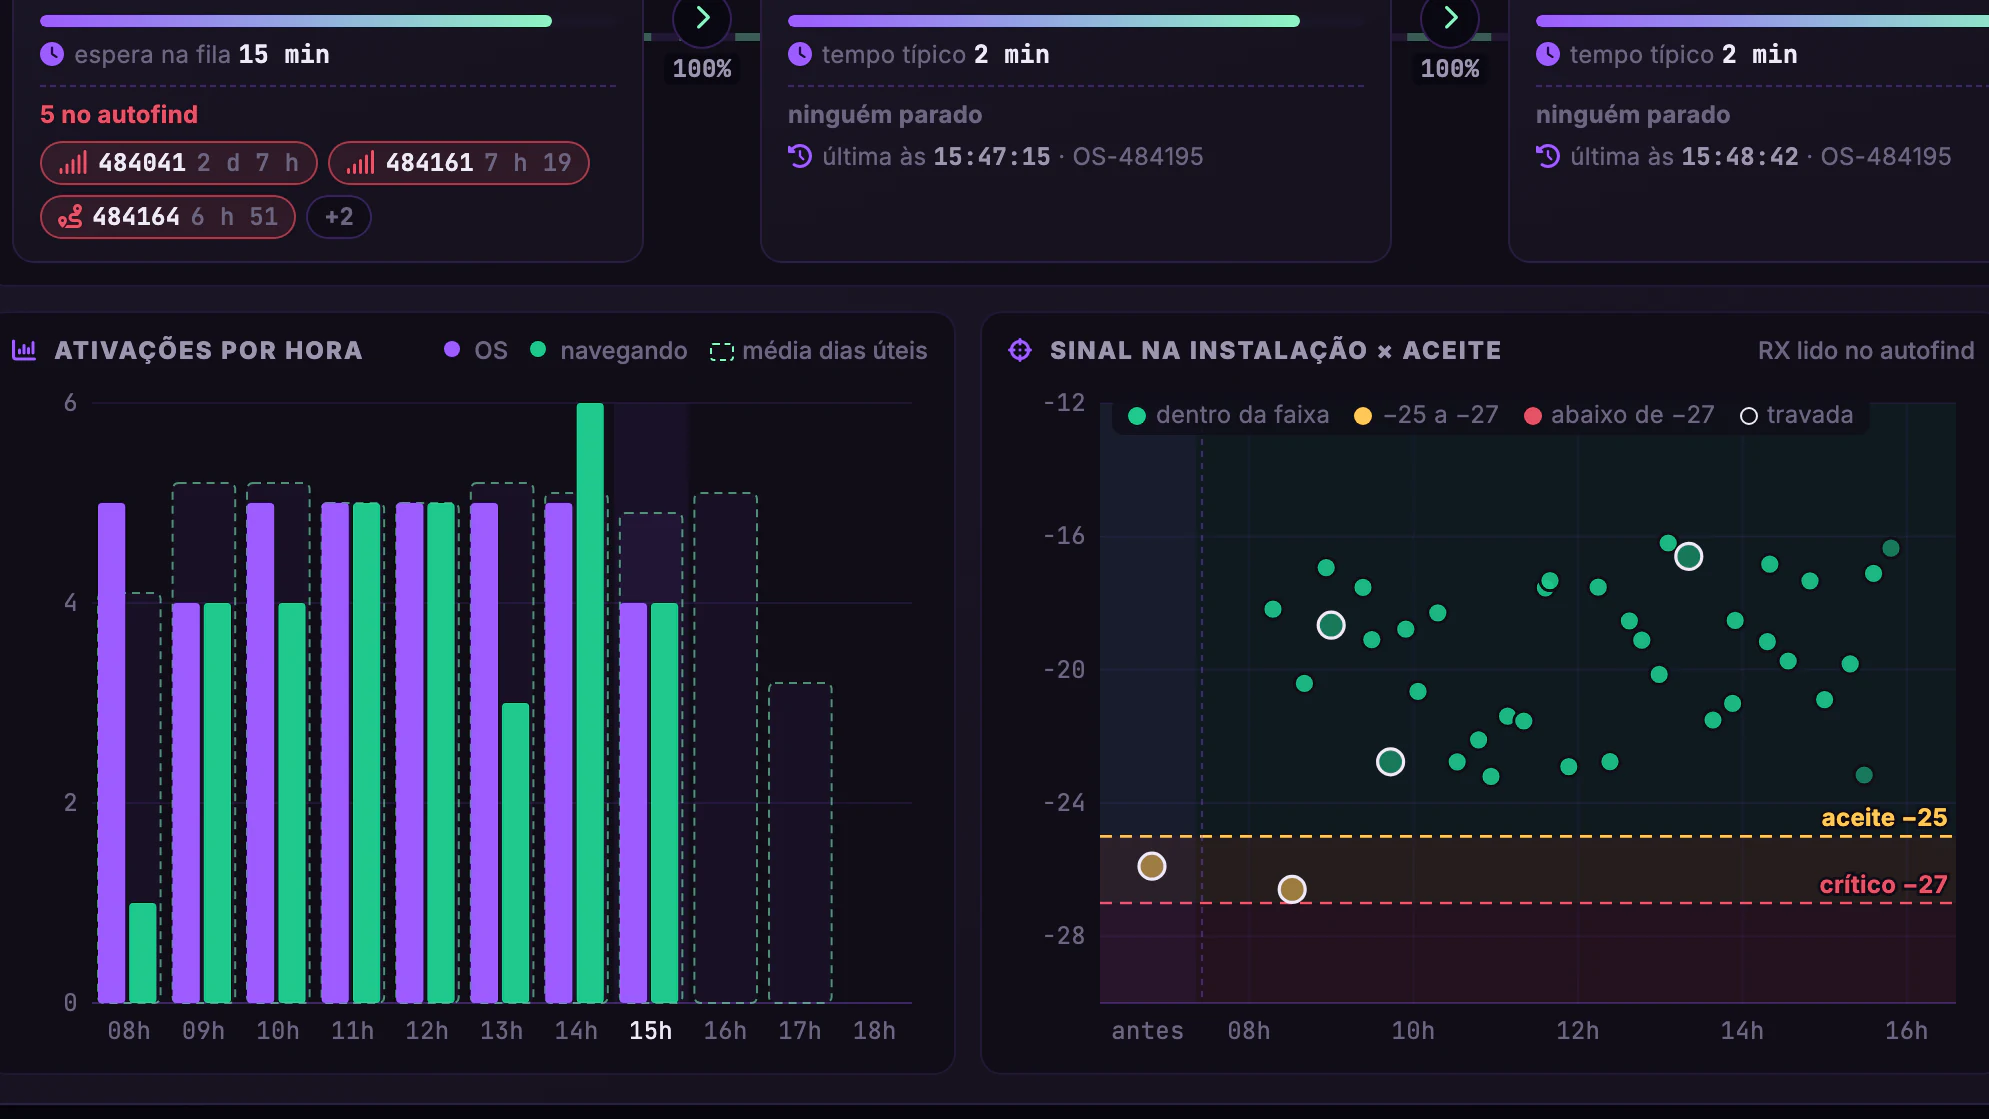Select the short green navegando bar at 08h

[143, 952]
